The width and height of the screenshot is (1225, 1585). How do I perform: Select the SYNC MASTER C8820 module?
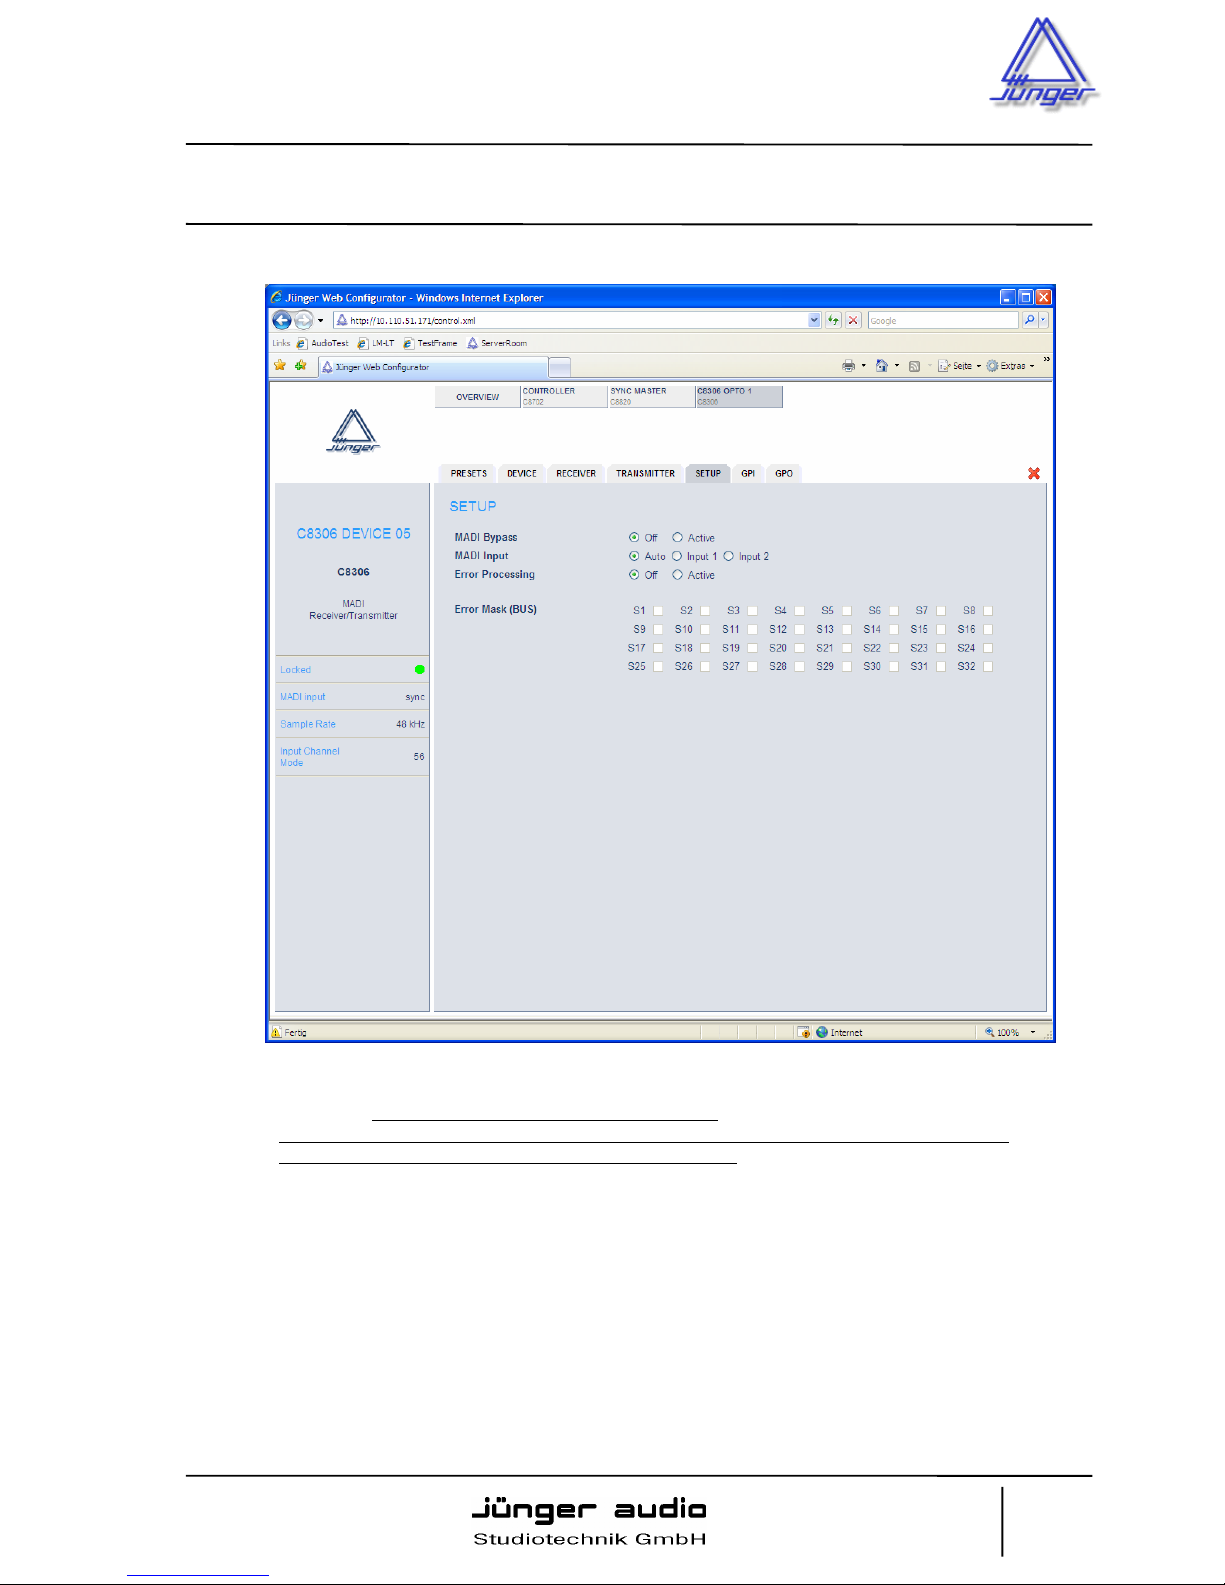[x=652, y=396]
